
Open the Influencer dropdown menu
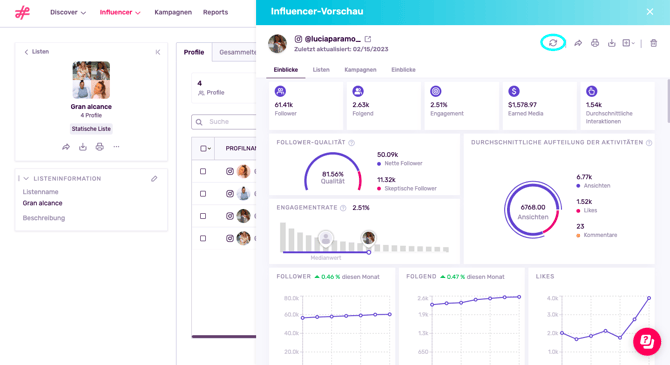pos(120,12)
